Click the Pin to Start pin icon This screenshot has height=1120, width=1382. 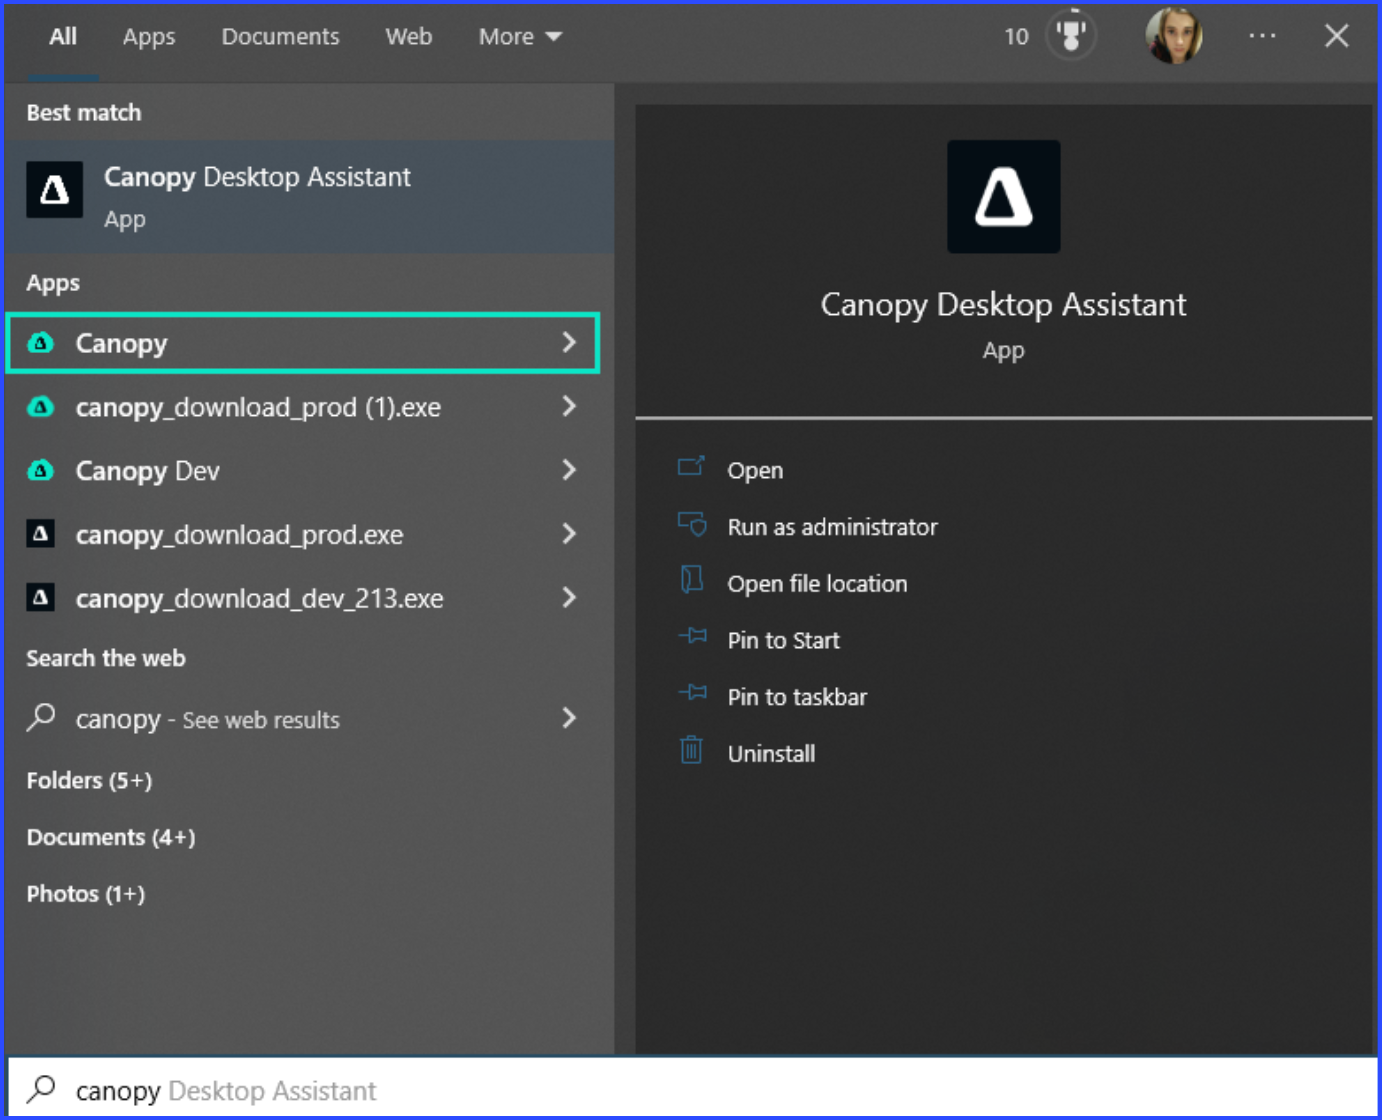point(692,637)
